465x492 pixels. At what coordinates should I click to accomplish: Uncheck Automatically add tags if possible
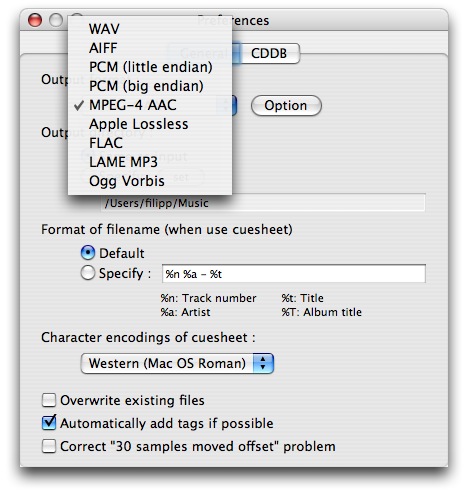click(x=49, y=423)
